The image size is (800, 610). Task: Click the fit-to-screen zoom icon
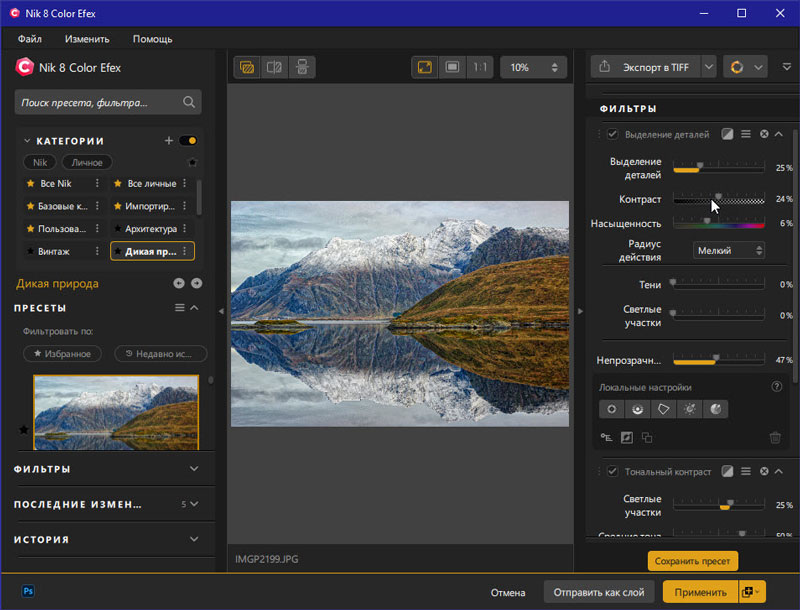pyautogui.click(x=425, y=67)
